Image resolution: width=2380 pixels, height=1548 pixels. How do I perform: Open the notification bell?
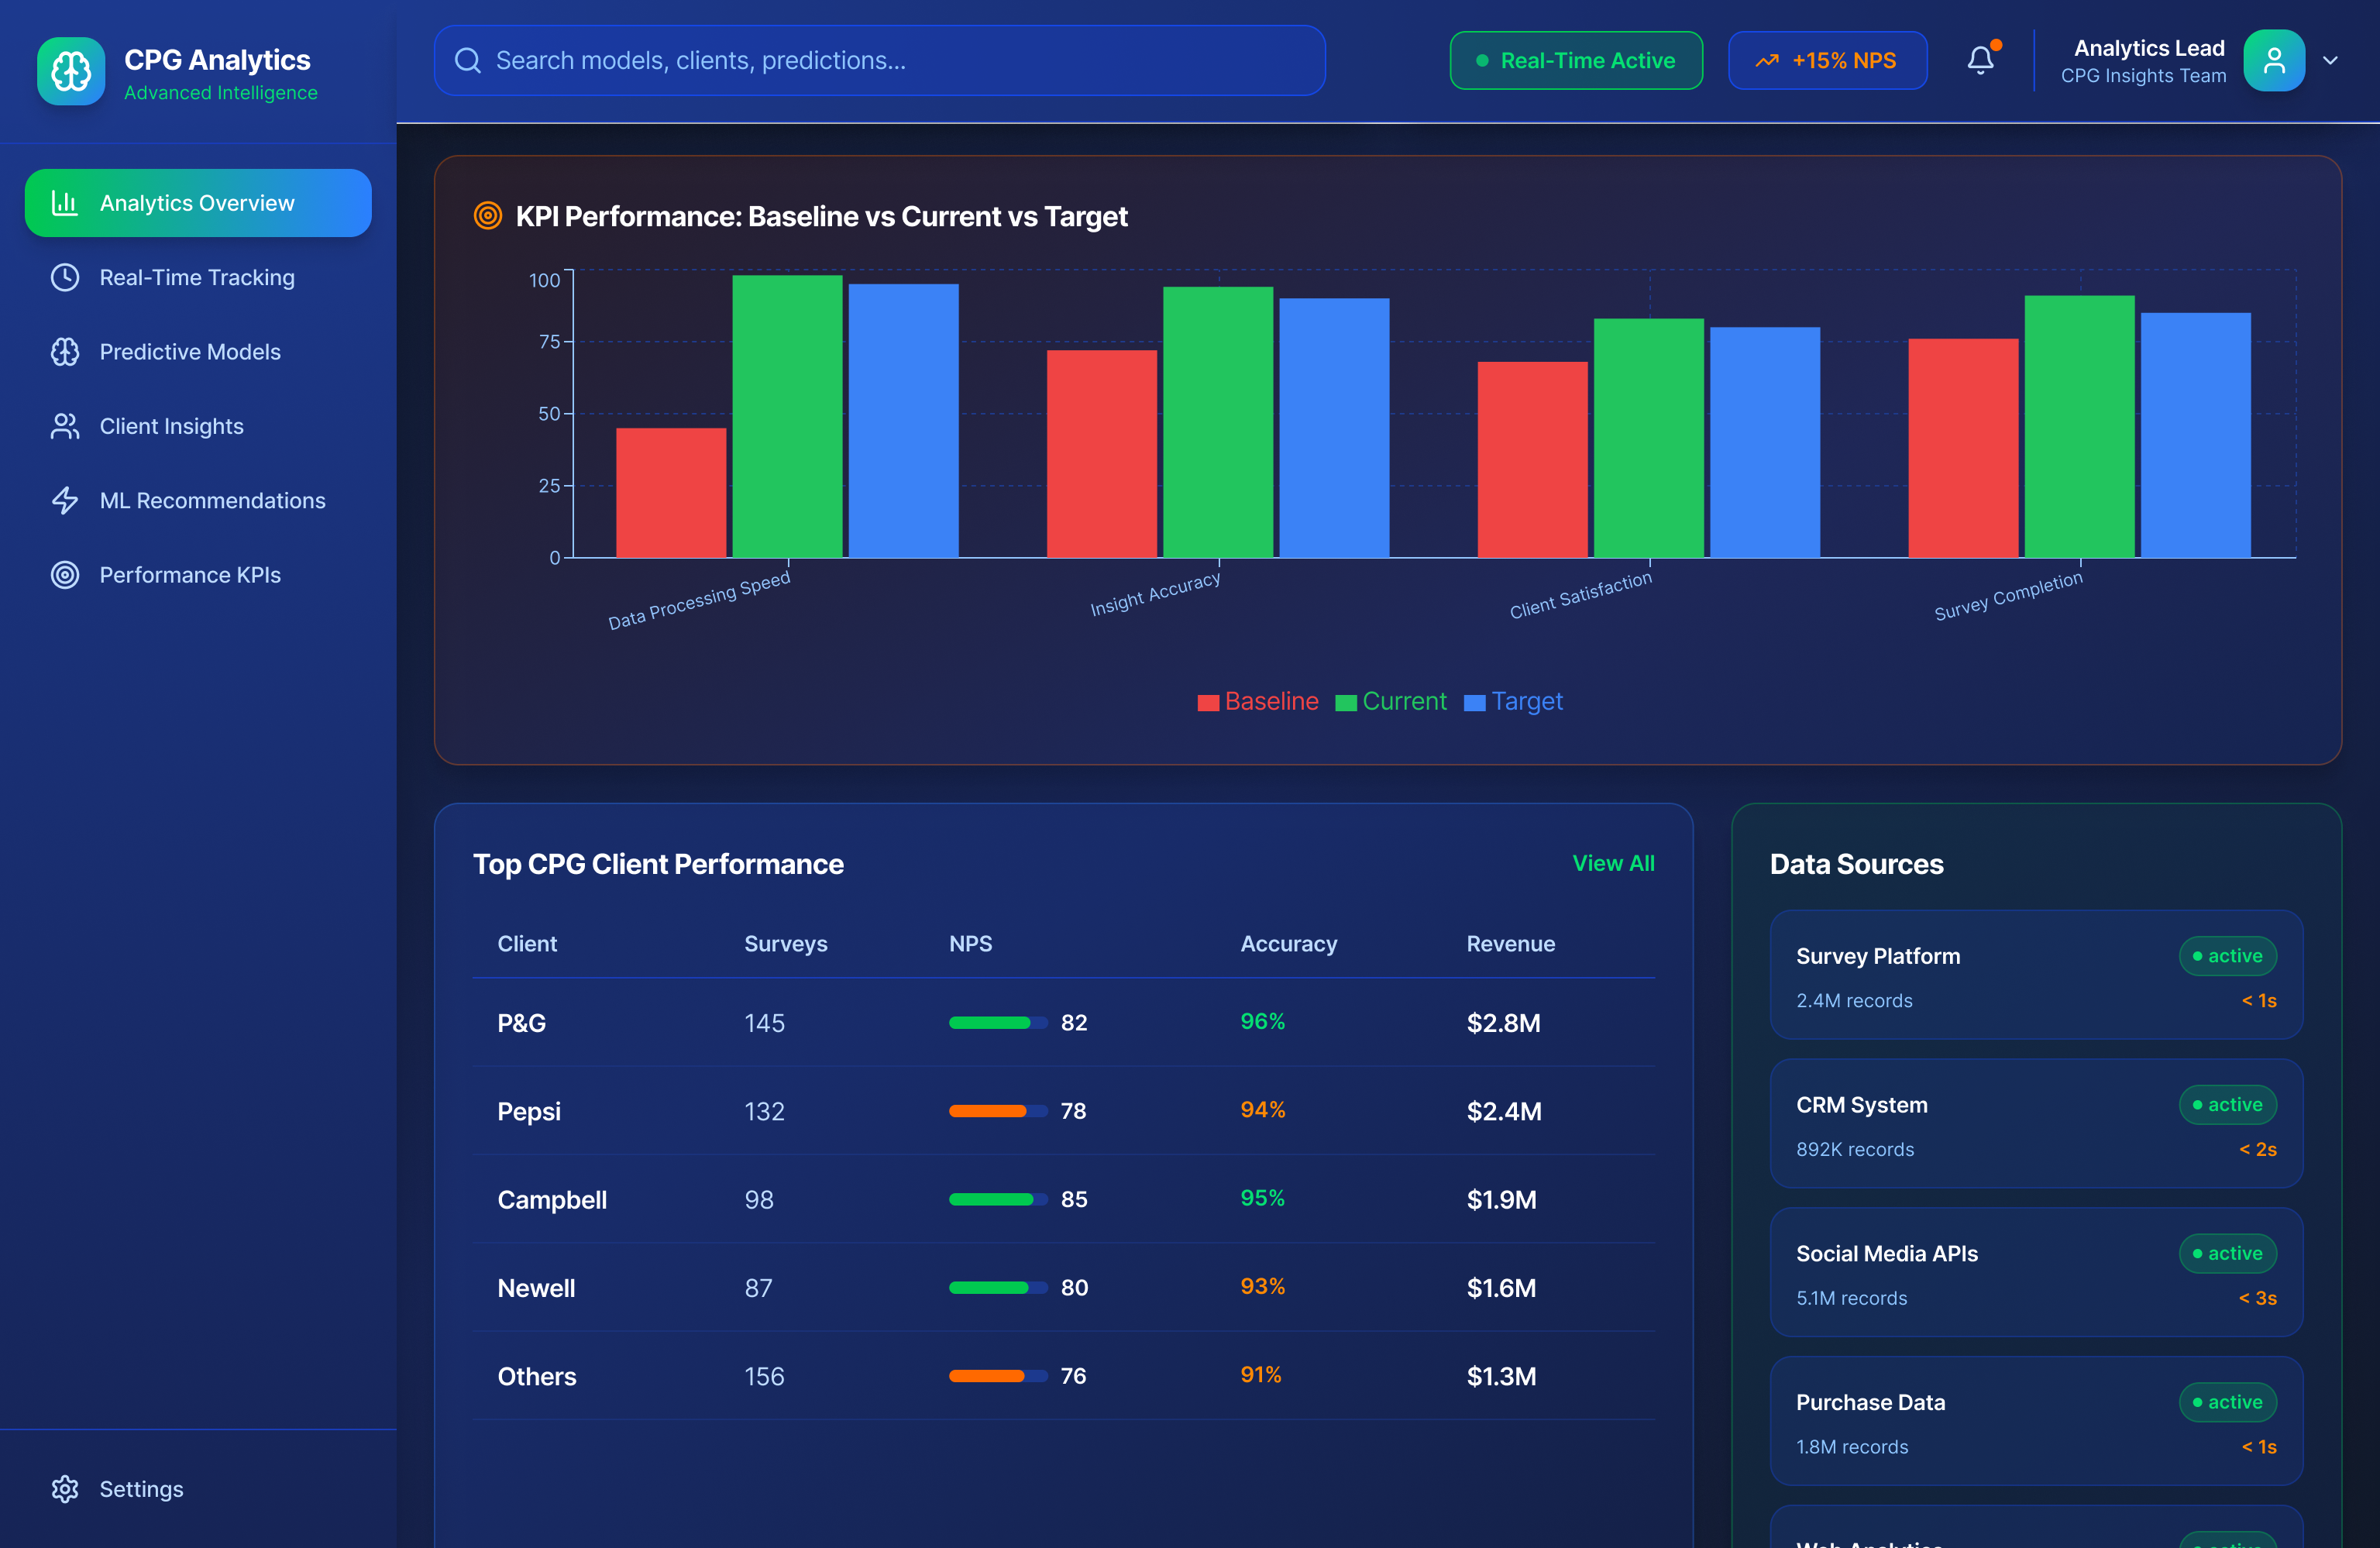(x=1982, y=60)
